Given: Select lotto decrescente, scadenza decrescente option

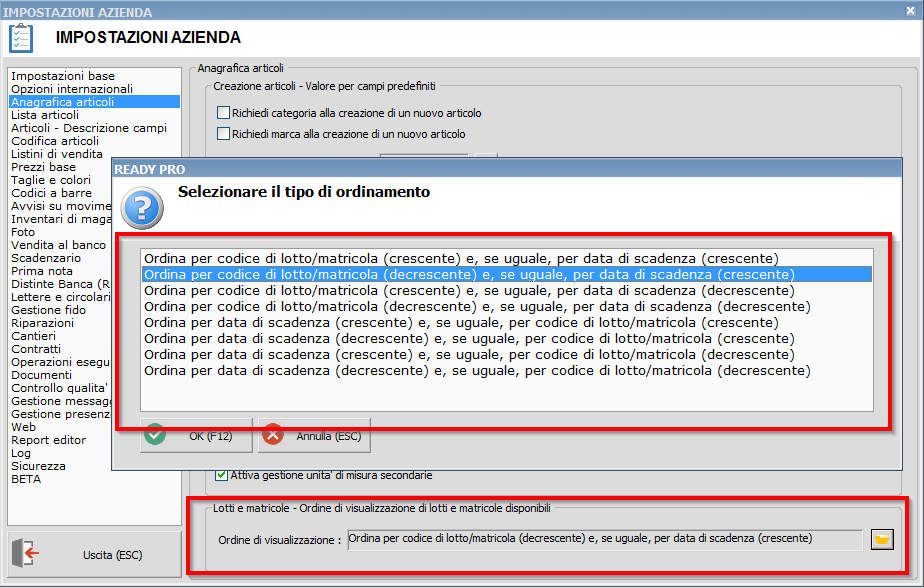Looking at the screenshot, I should tap(506, 306).
